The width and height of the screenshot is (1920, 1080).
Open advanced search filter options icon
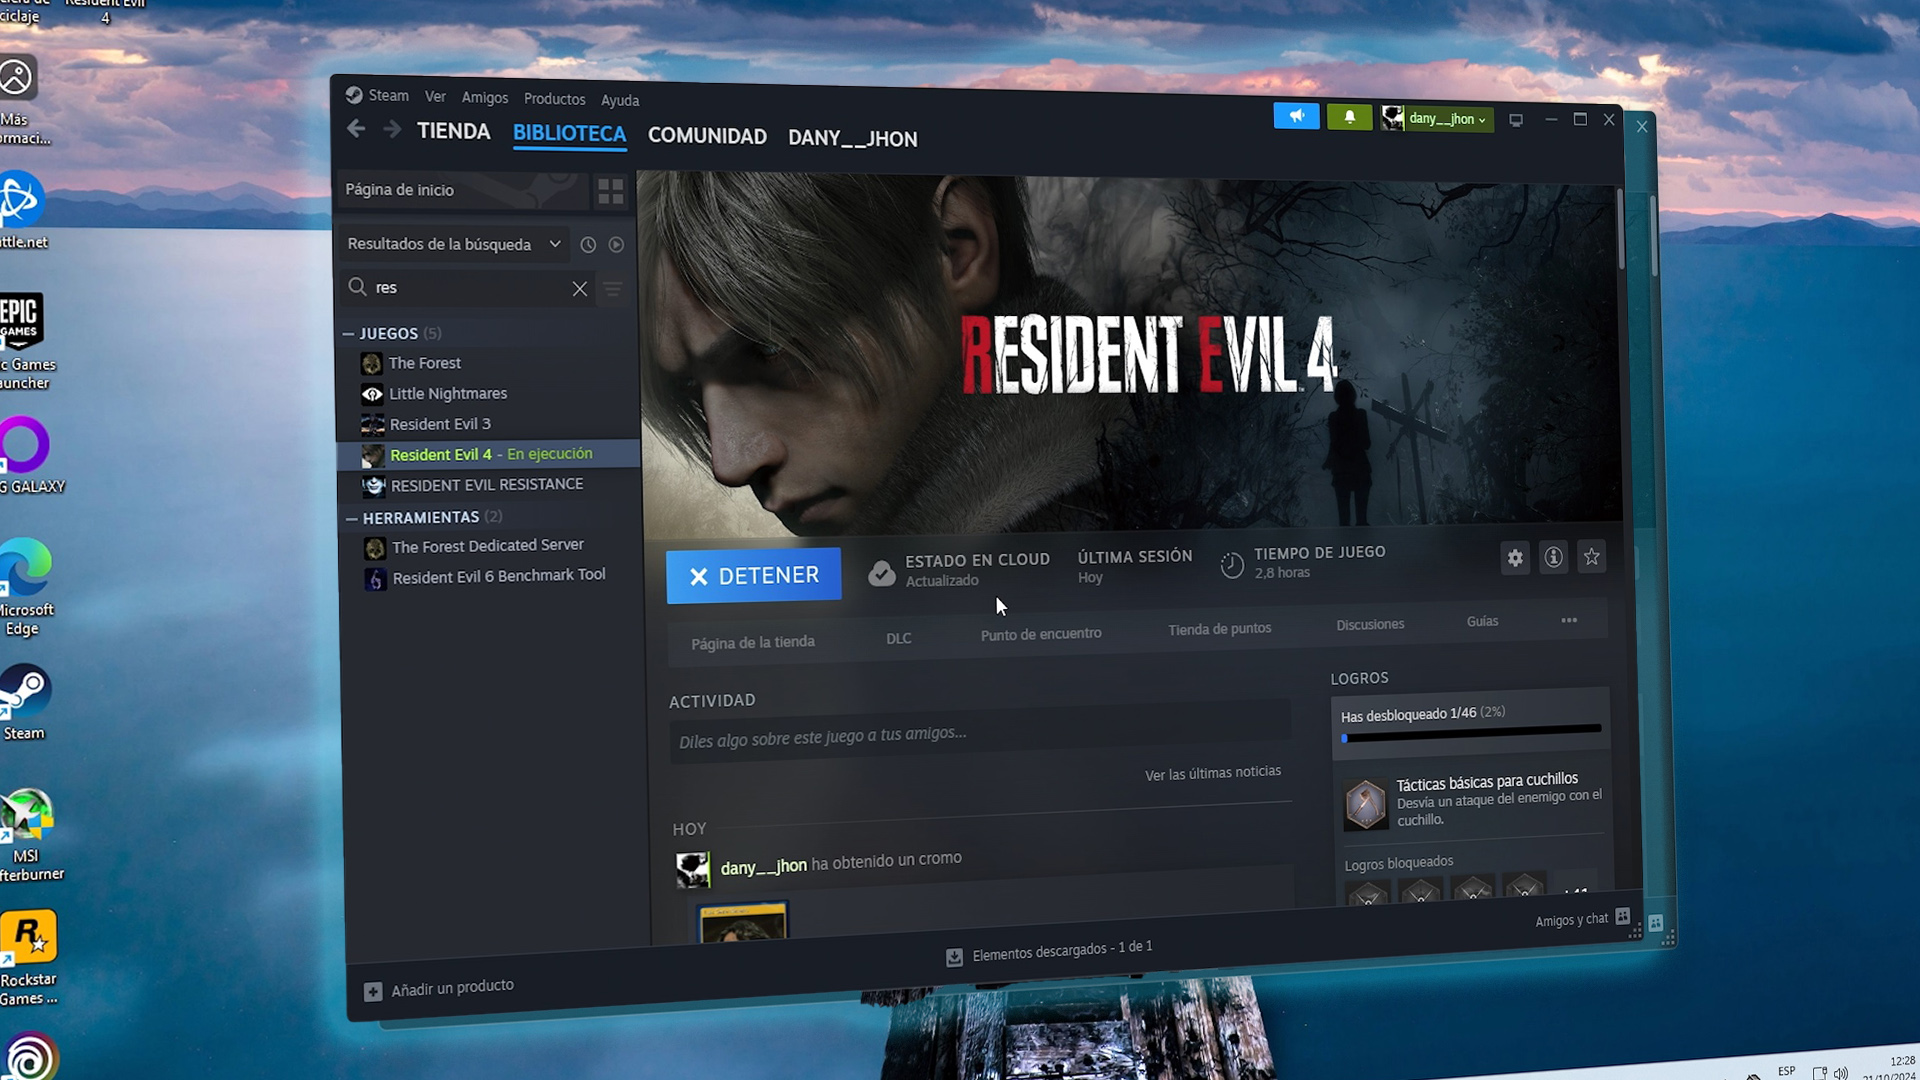(x=613, y=289)
